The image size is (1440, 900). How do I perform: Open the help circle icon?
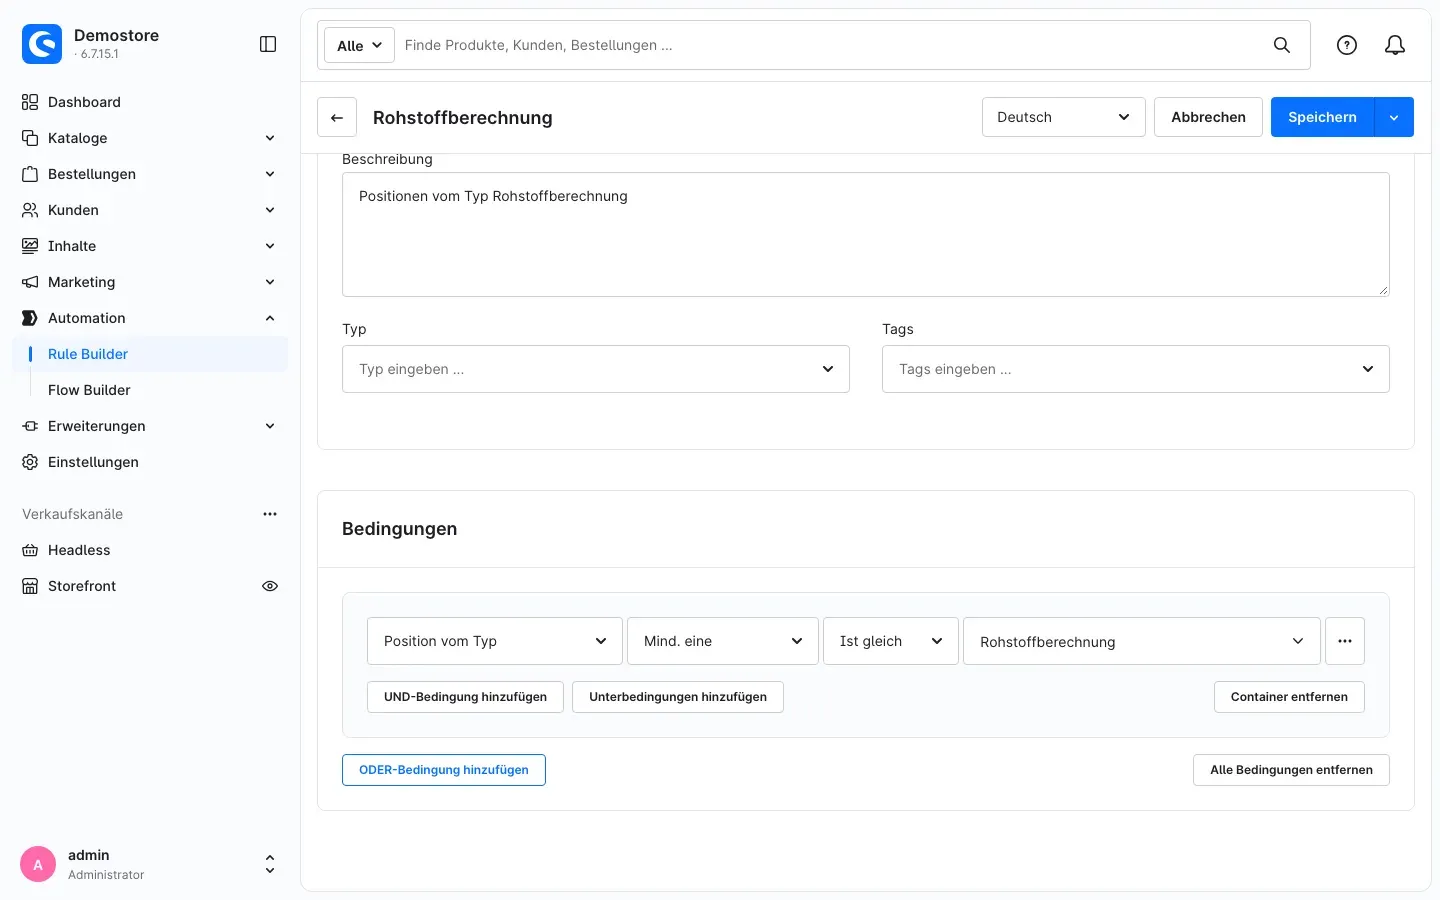[1347, 45]
